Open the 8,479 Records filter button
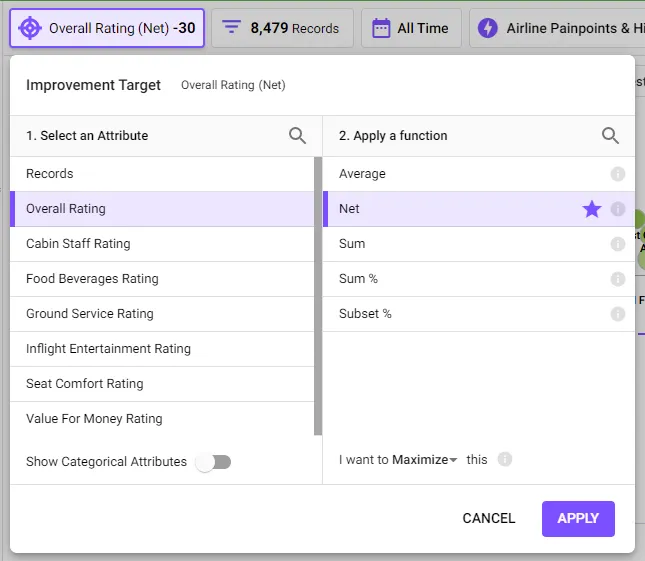Screen dimensions: 645x561 tap(282, 28)
